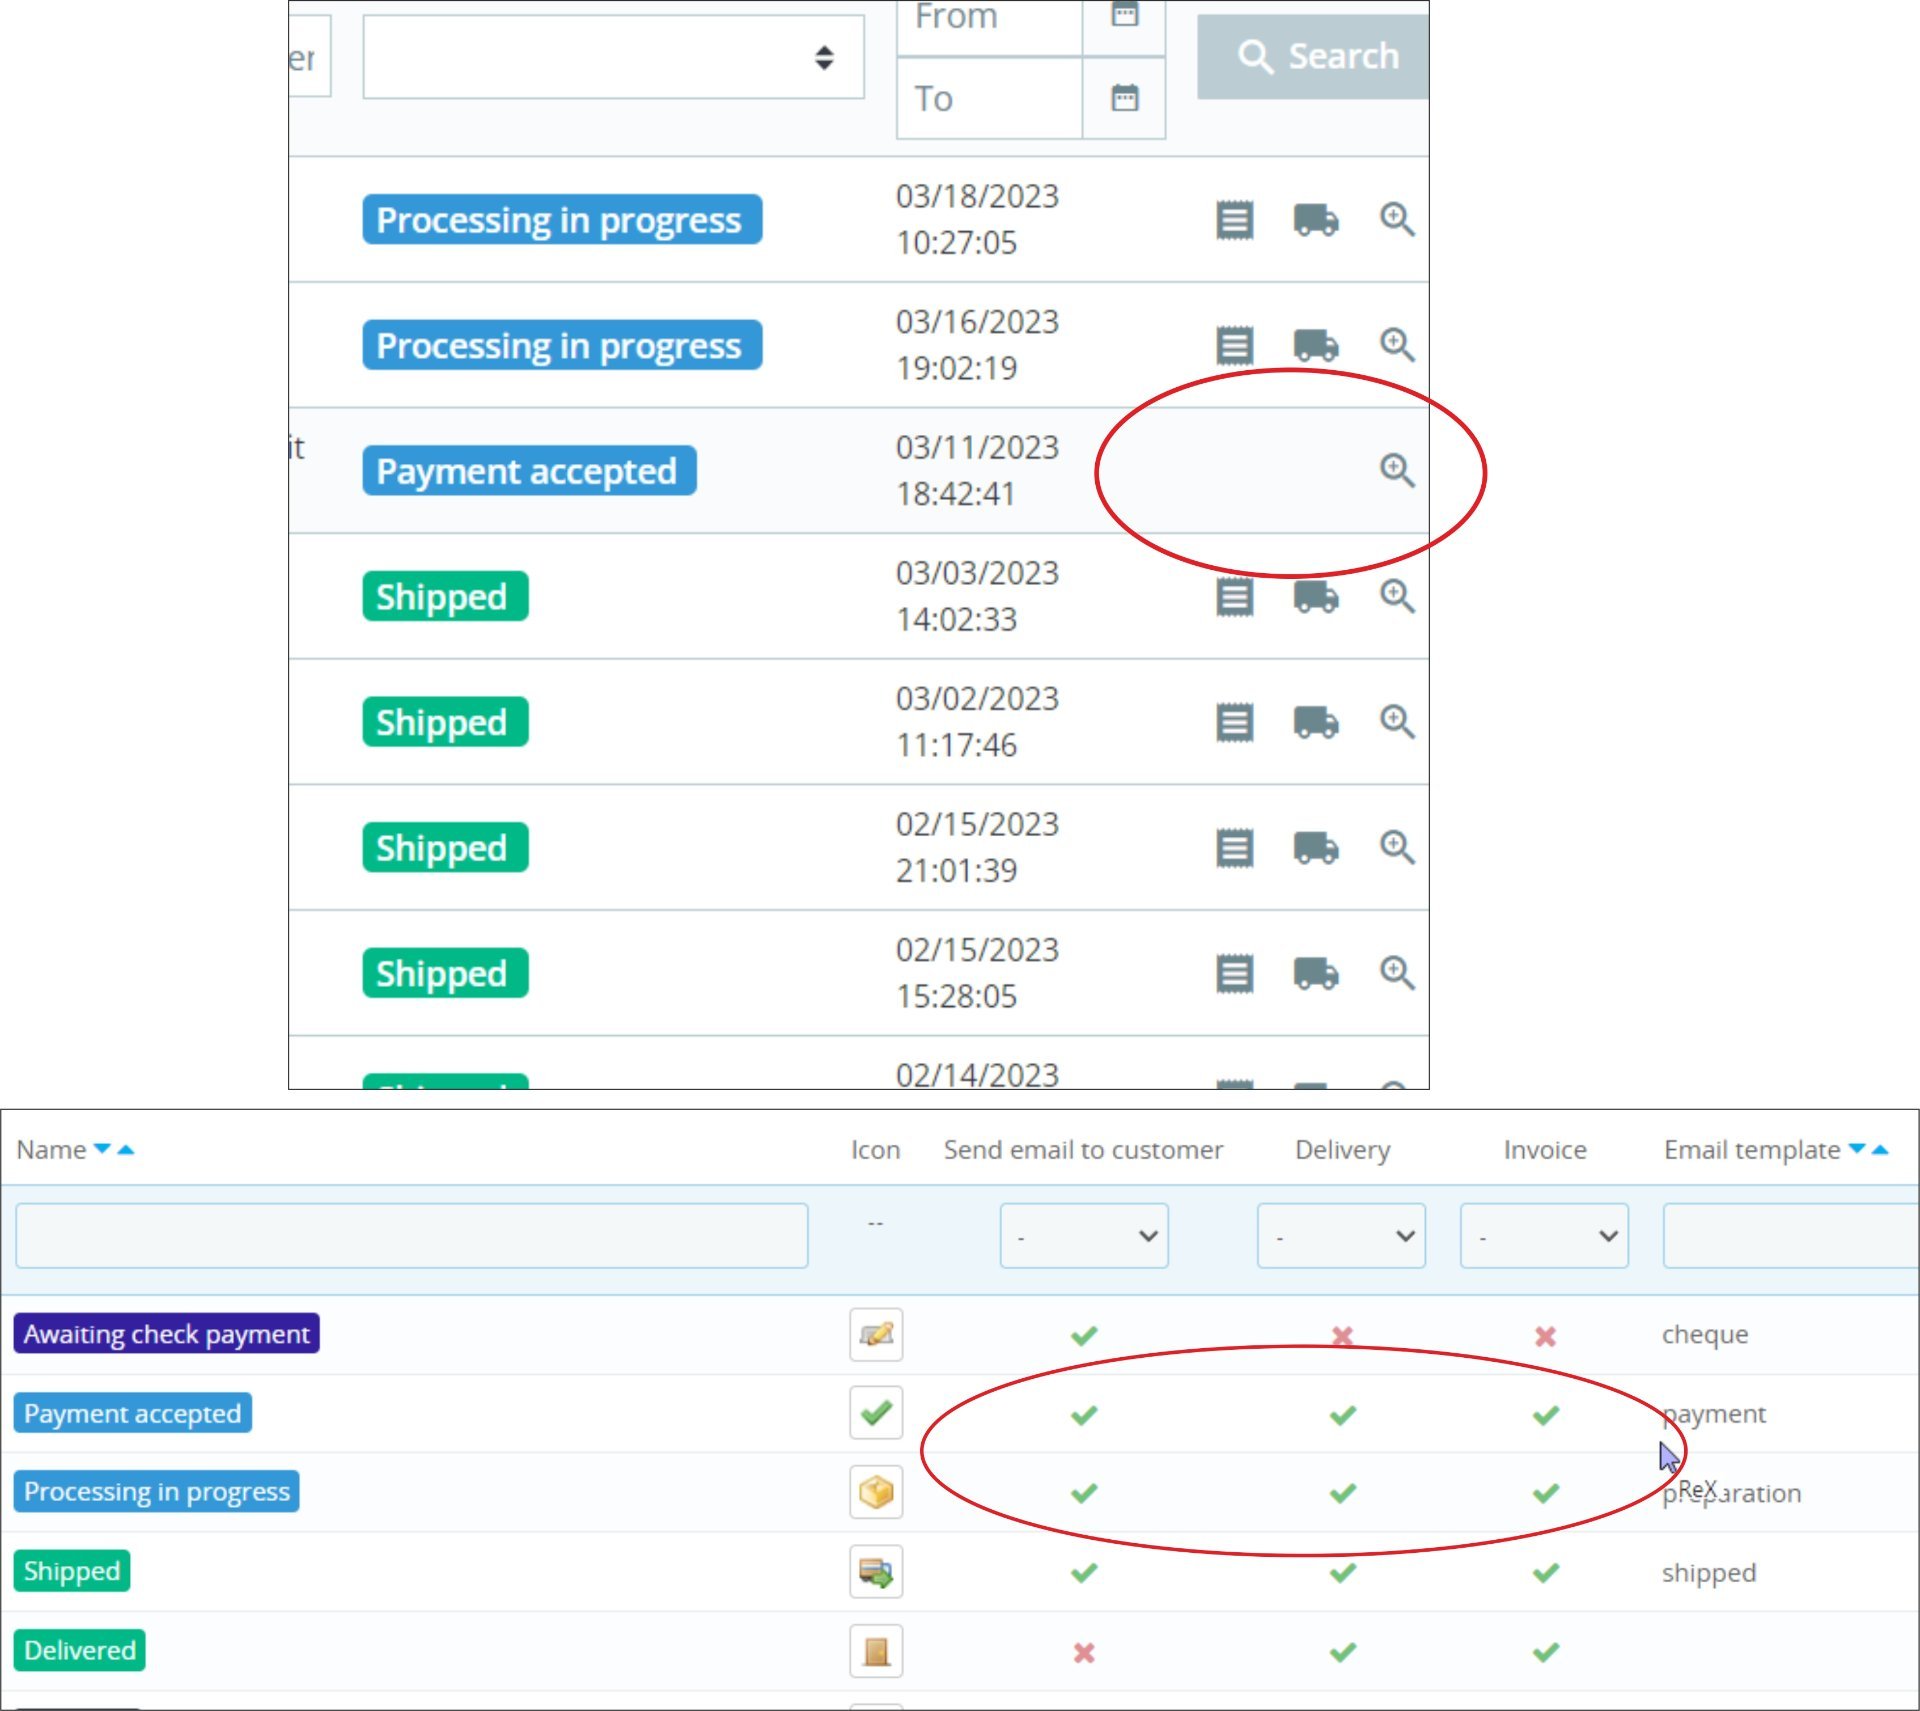Click the Search button
Screen dimensions: 1920x1711
pos(1314,56)
